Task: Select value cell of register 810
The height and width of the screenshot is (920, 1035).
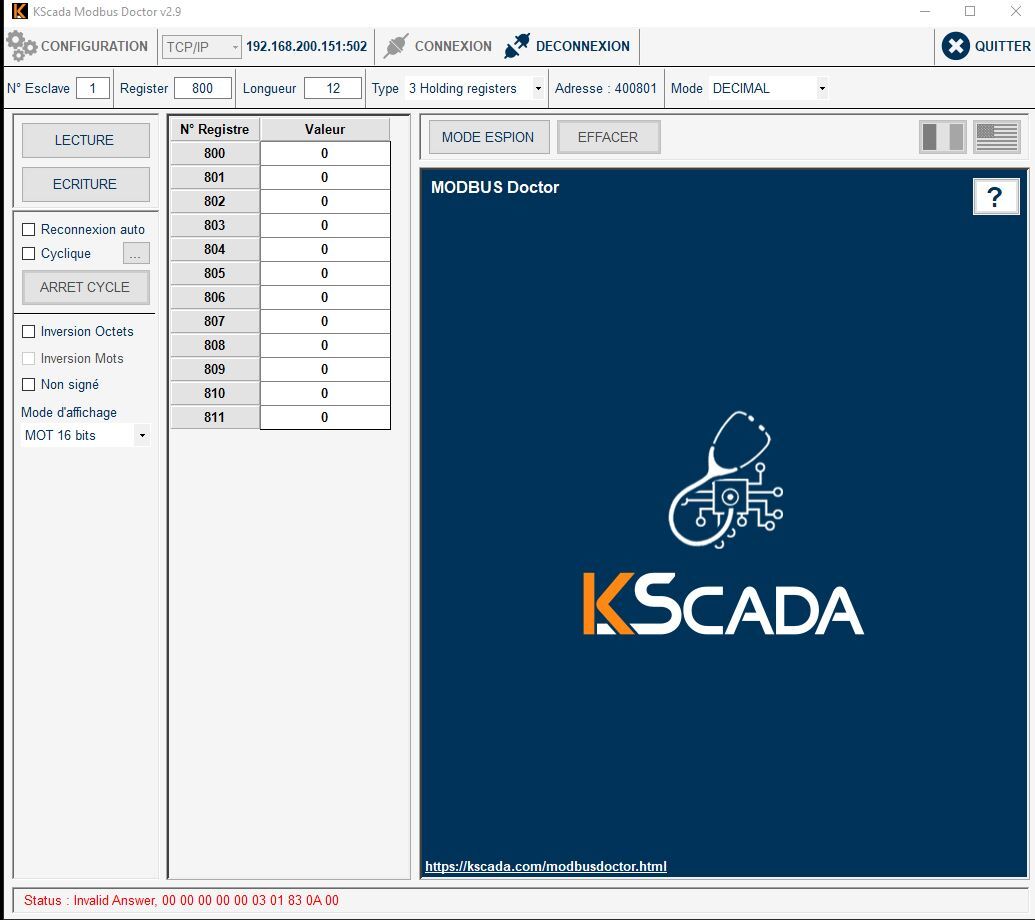Action: 325,393
